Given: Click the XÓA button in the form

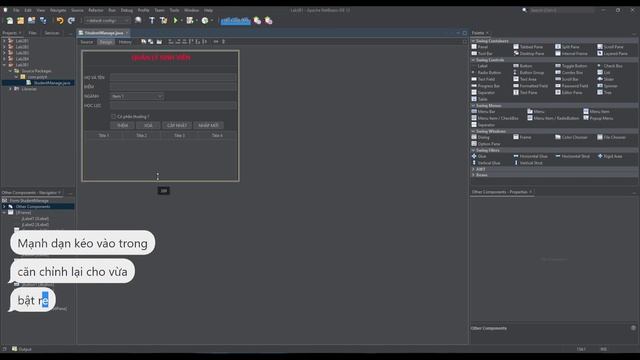Looking at the screenshot, I should click(x=148, y=125).
